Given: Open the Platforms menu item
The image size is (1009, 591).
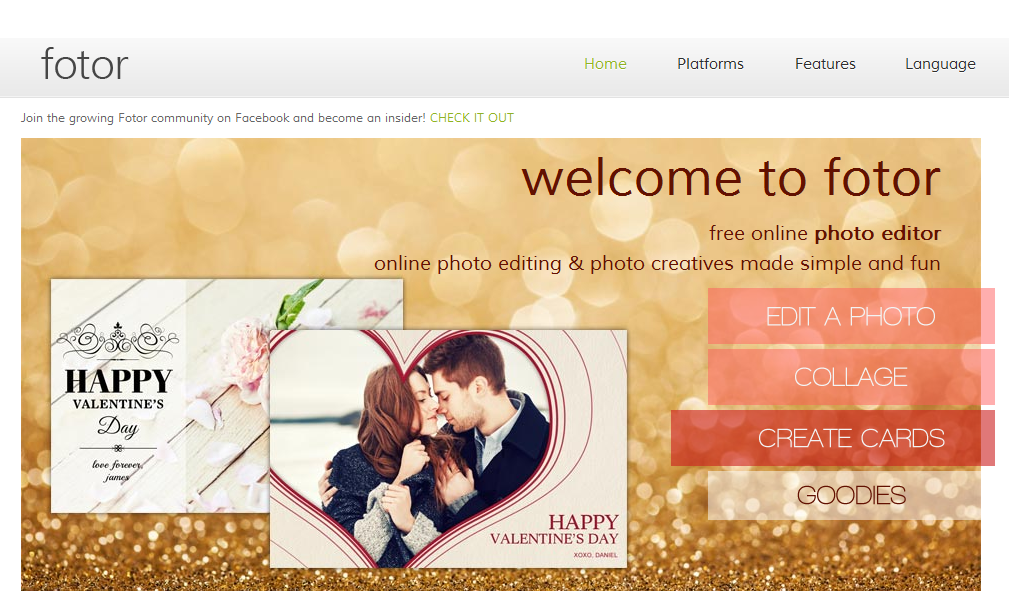Looking at the screenshot, I should tap(710, 64).
